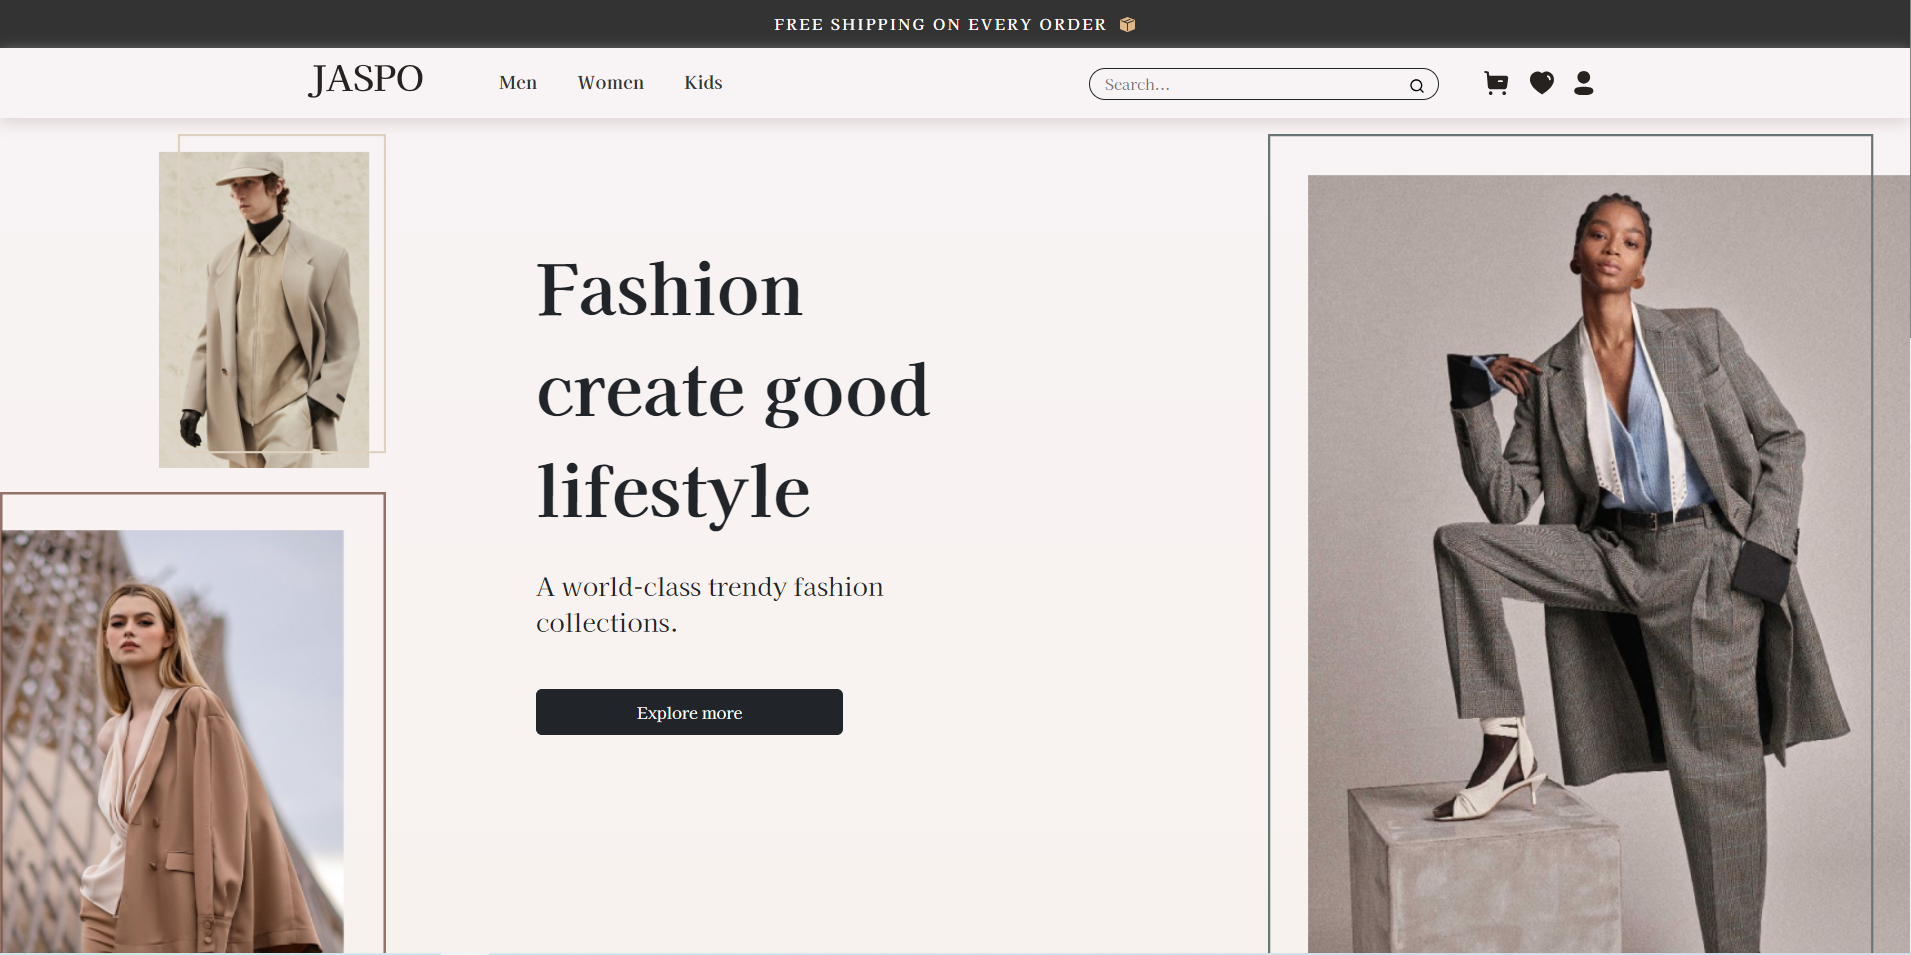Open the shopping cart icon
The width and height of the screenshot is (1911, 955).
coord(1496,83)
